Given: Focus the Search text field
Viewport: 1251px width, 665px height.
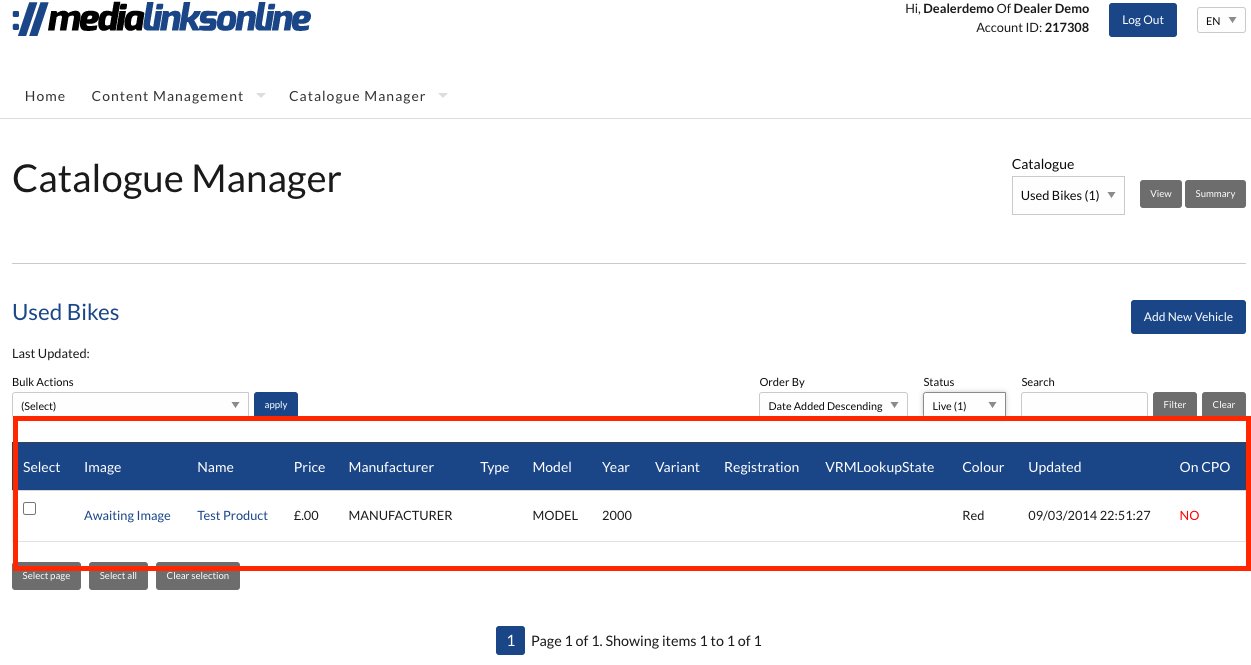Looking at the screenshot, I should click(x=1083, y=405).
